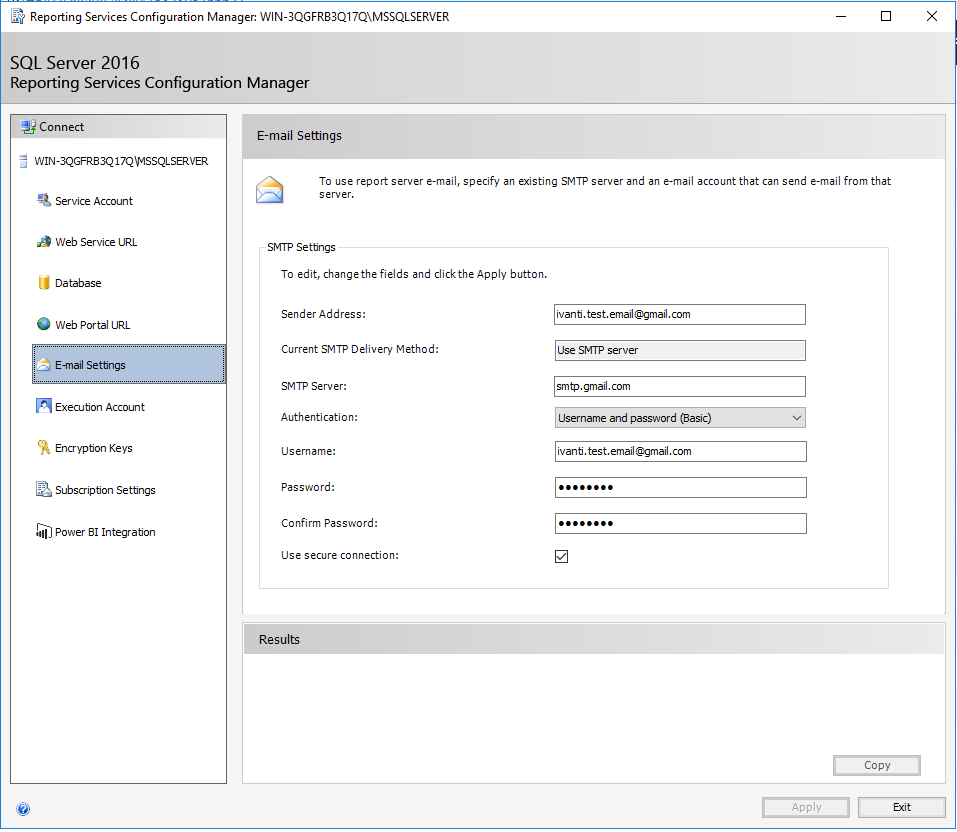This screenshot has width=957, height=832.
Task: Click the disabled Apply button
Action: pos(805,807)
